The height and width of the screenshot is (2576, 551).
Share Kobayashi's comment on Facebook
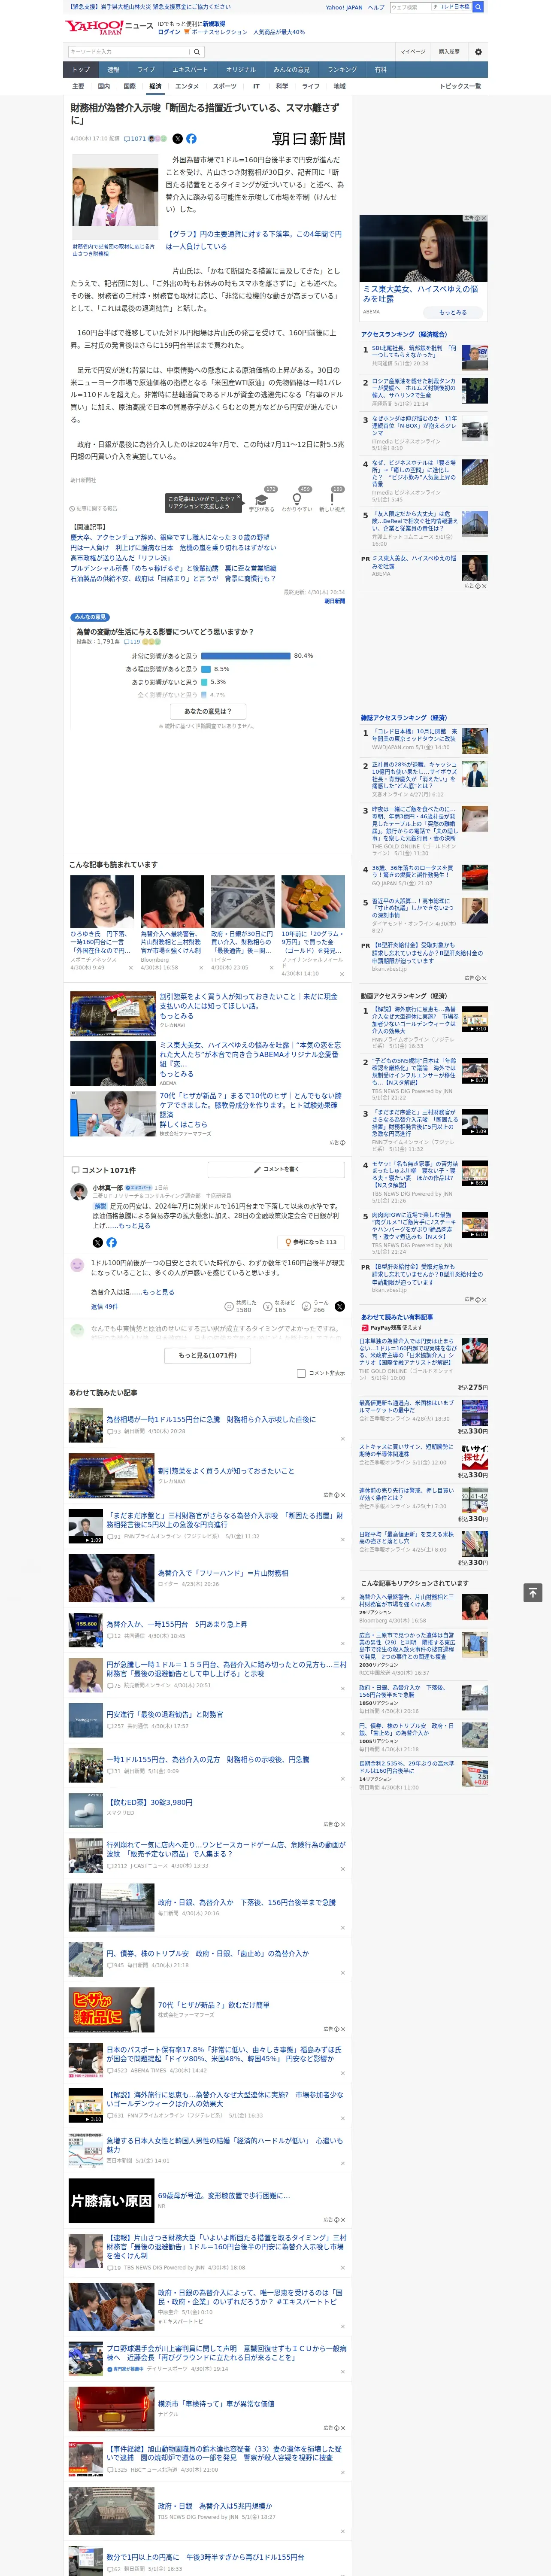(111, 1243)
